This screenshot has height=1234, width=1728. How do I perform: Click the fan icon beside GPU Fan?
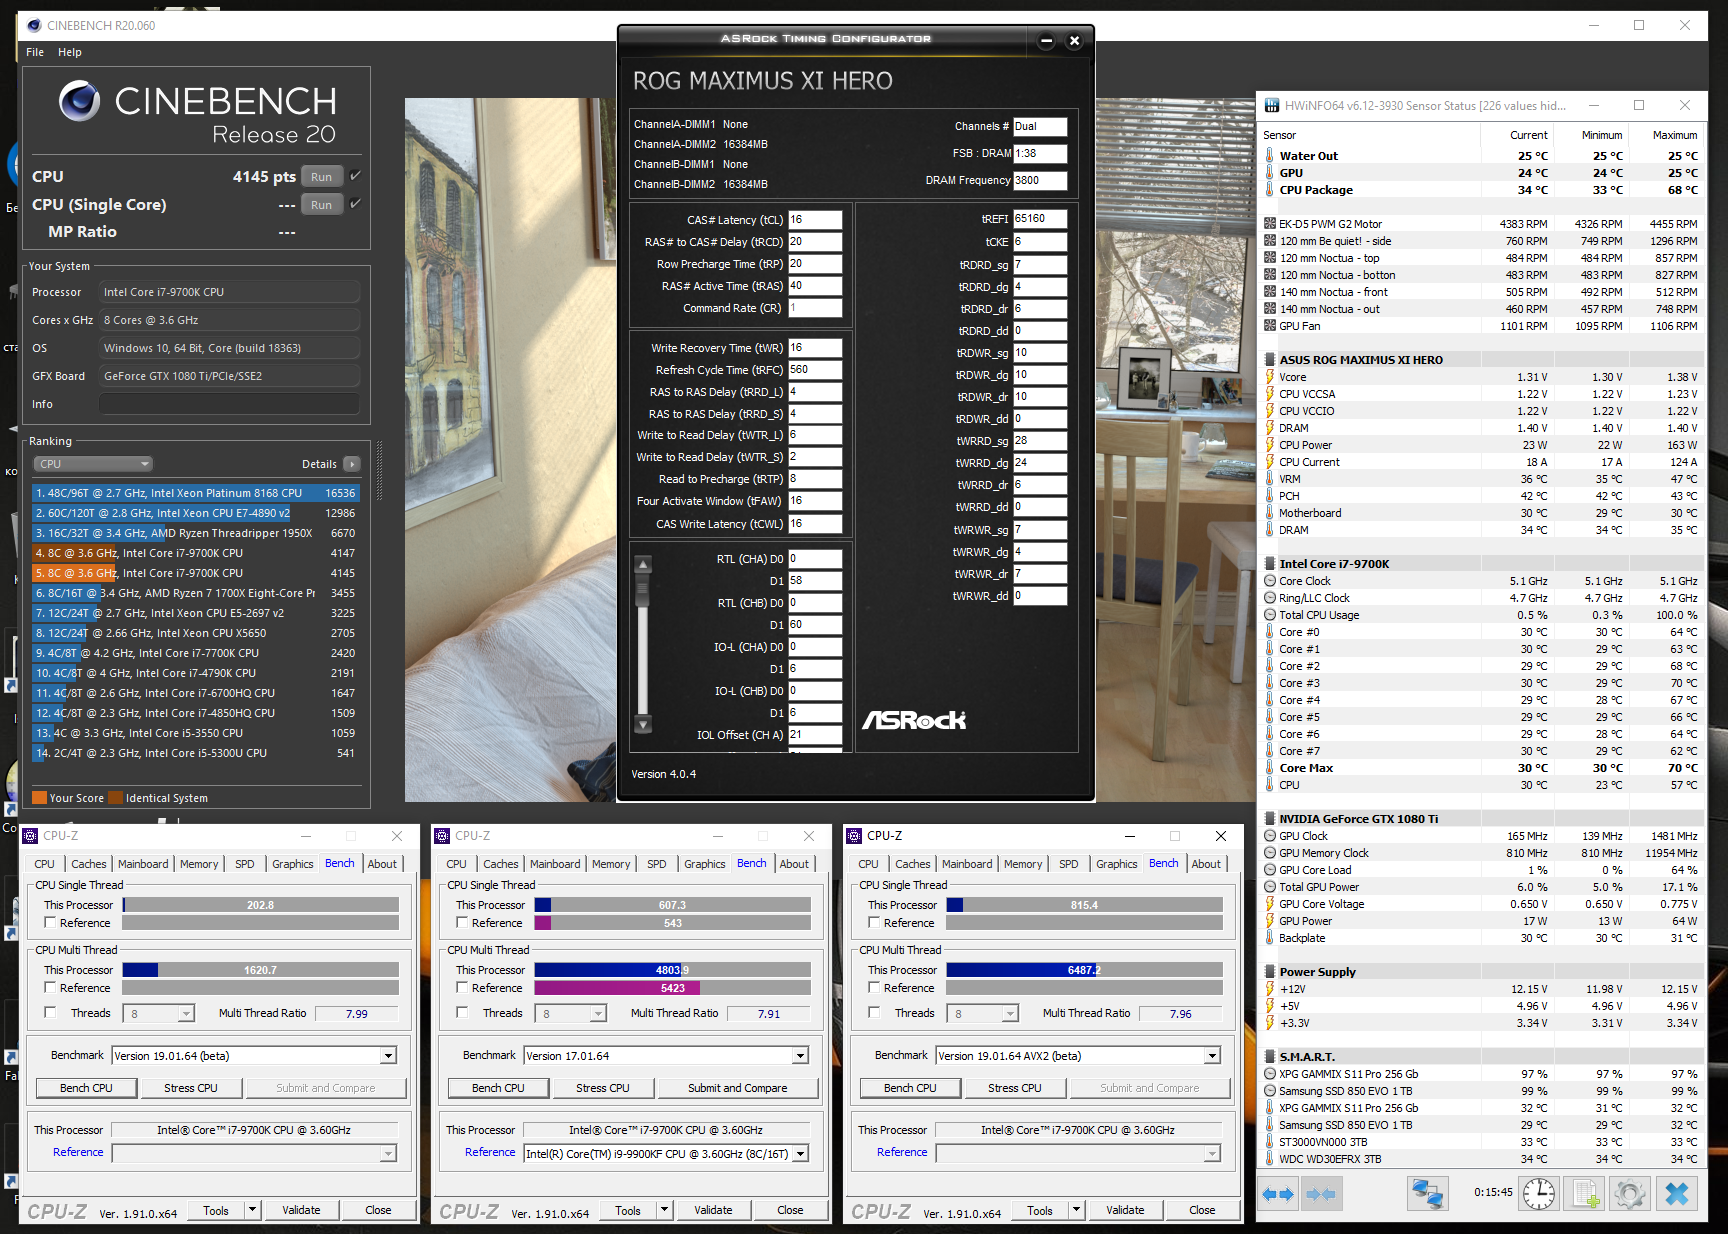1270,326
